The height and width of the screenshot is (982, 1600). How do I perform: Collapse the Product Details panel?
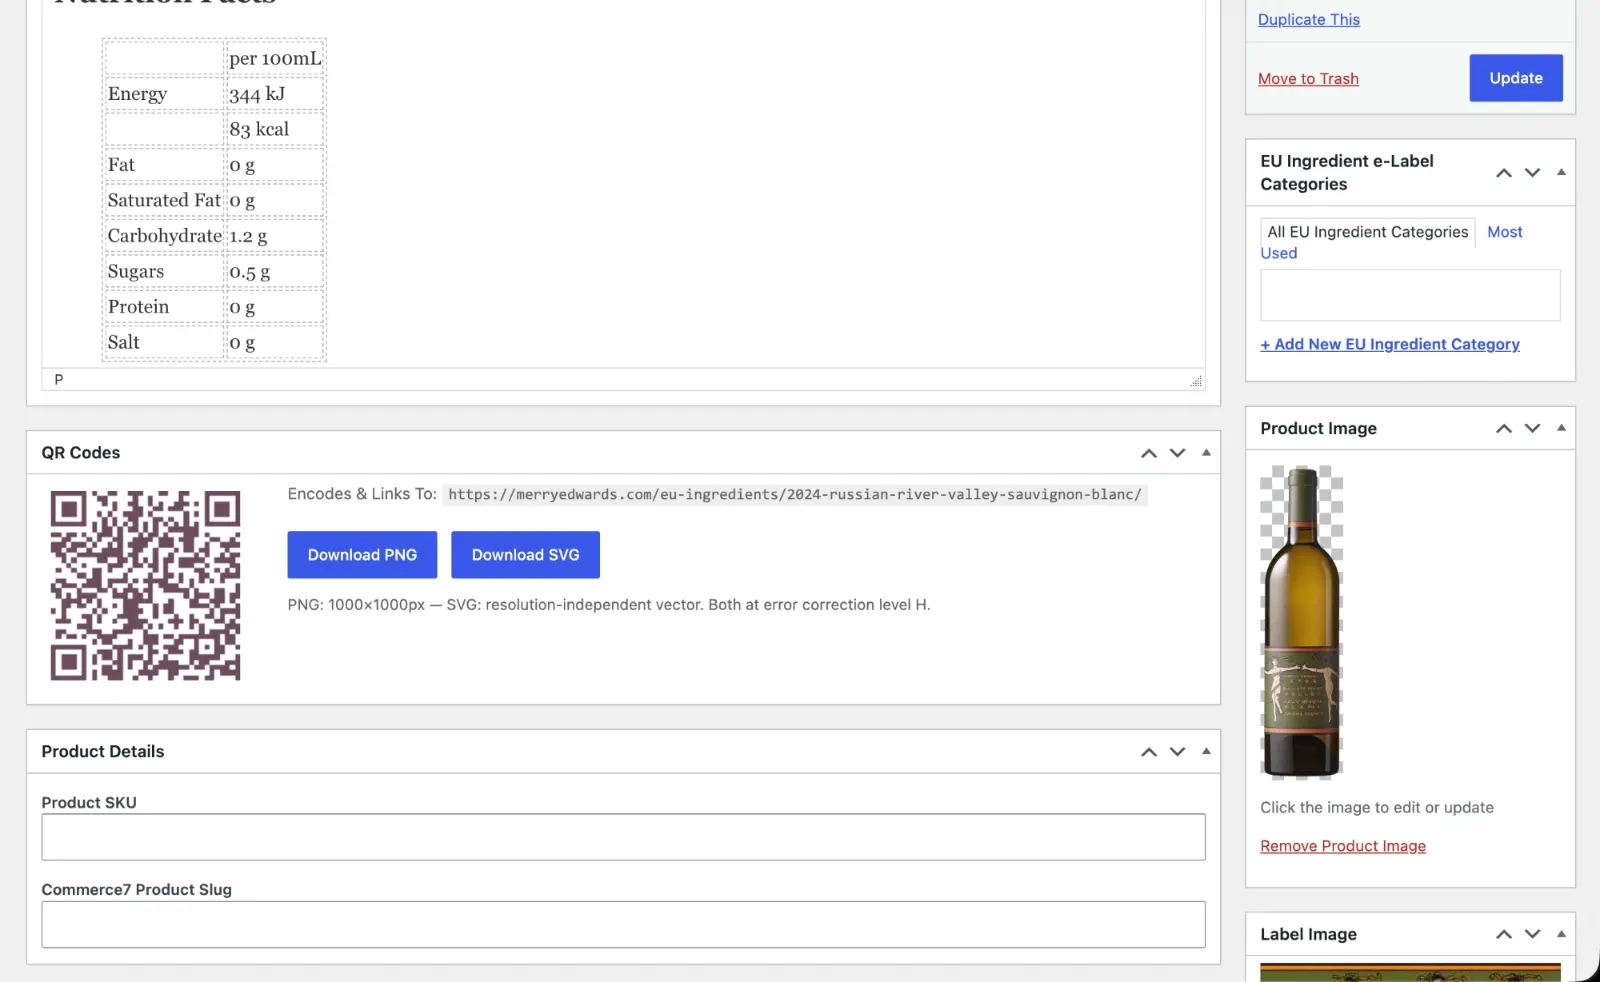(1206, 751)
